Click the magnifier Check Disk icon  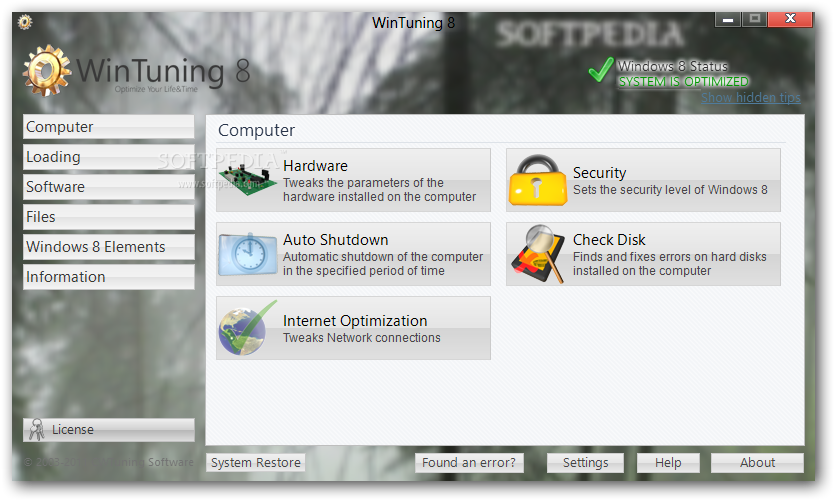(x=538, y=254)
